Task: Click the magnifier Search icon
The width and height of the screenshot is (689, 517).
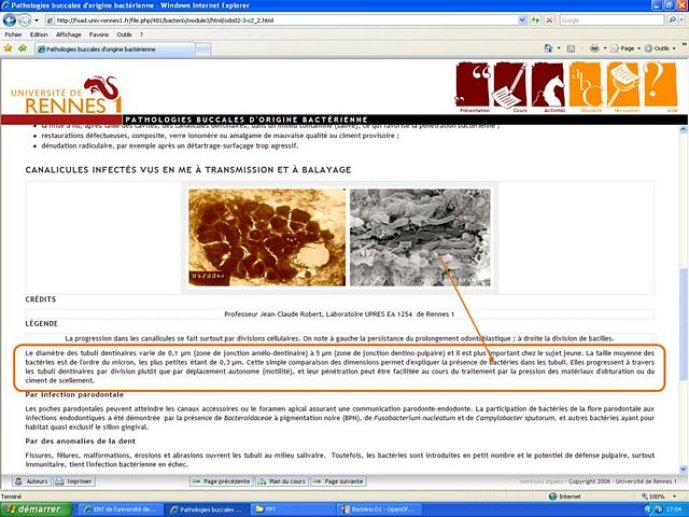Action: (671, 20)
